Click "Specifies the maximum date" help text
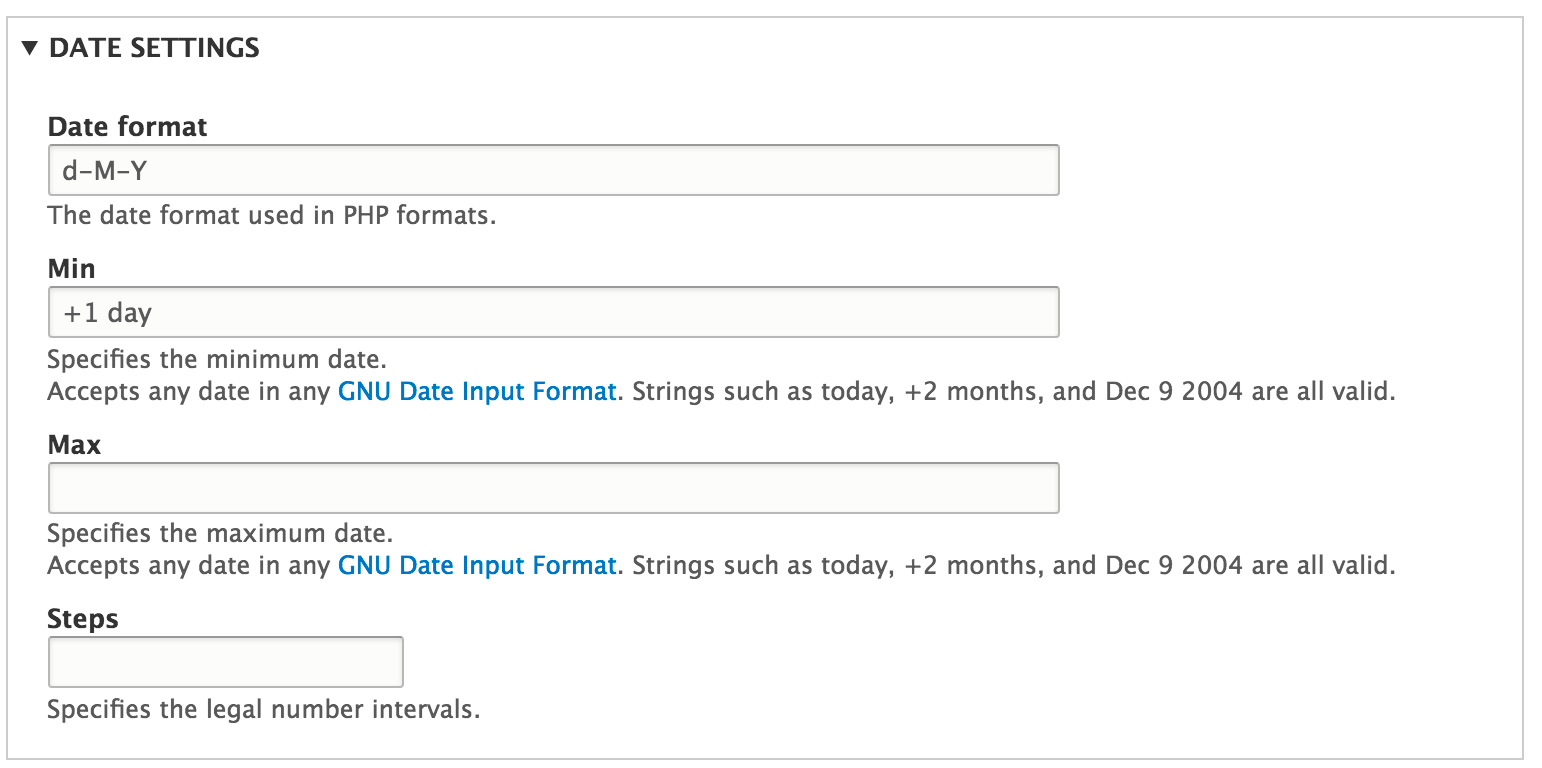Image resolution: width=1542 pixels, height=768 pixels. pos(219,533)
